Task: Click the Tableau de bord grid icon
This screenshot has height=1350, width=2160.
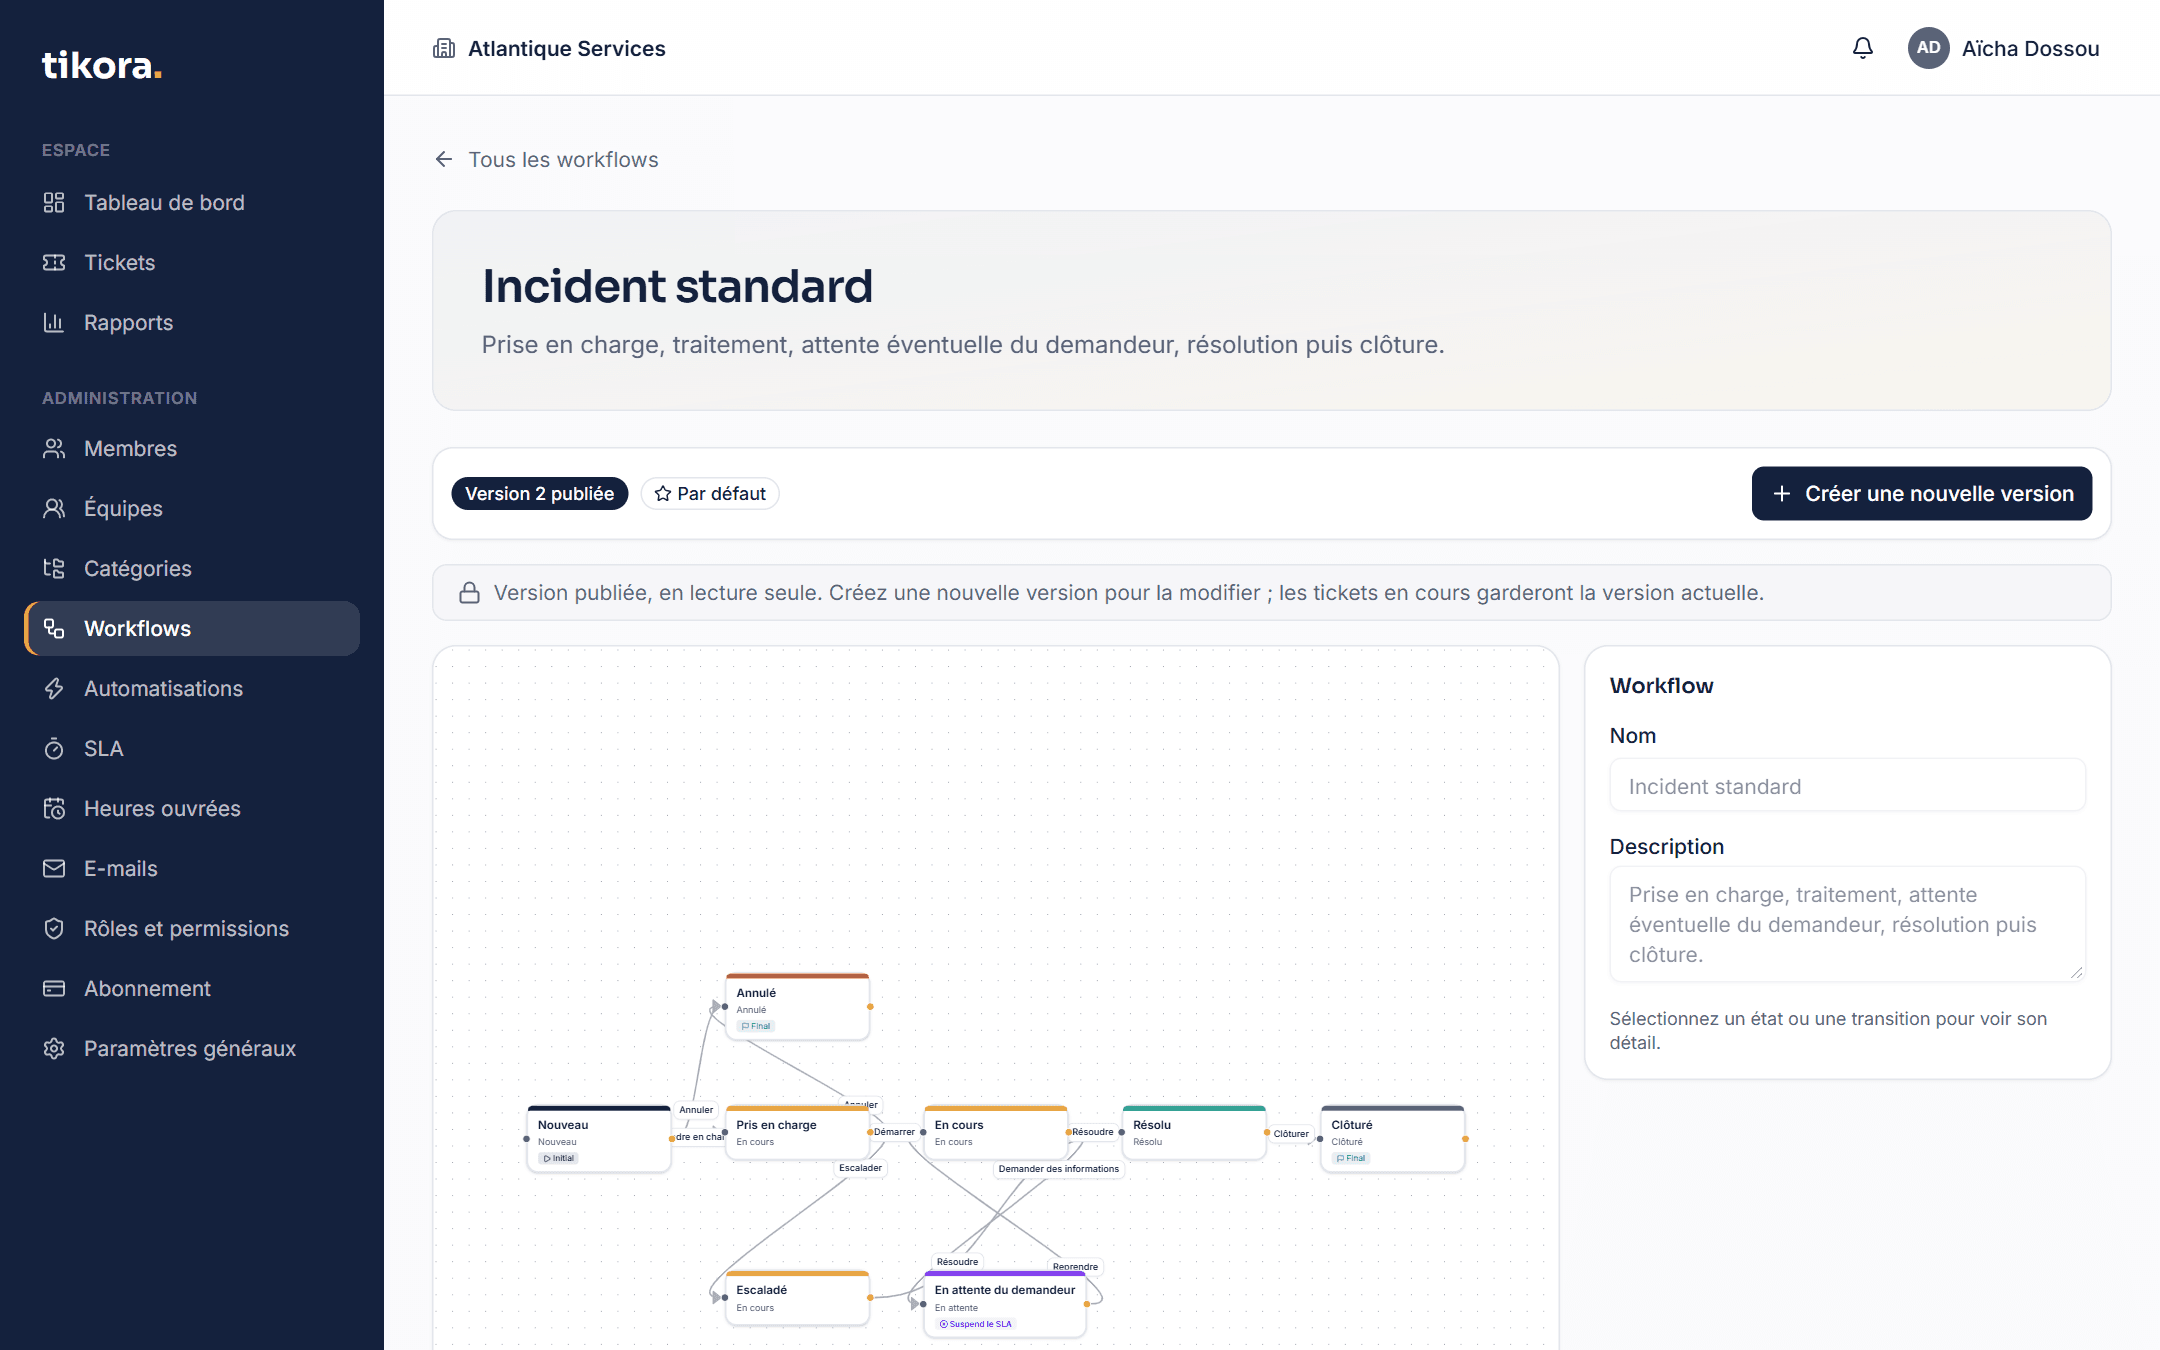Action: pos(54,202)
